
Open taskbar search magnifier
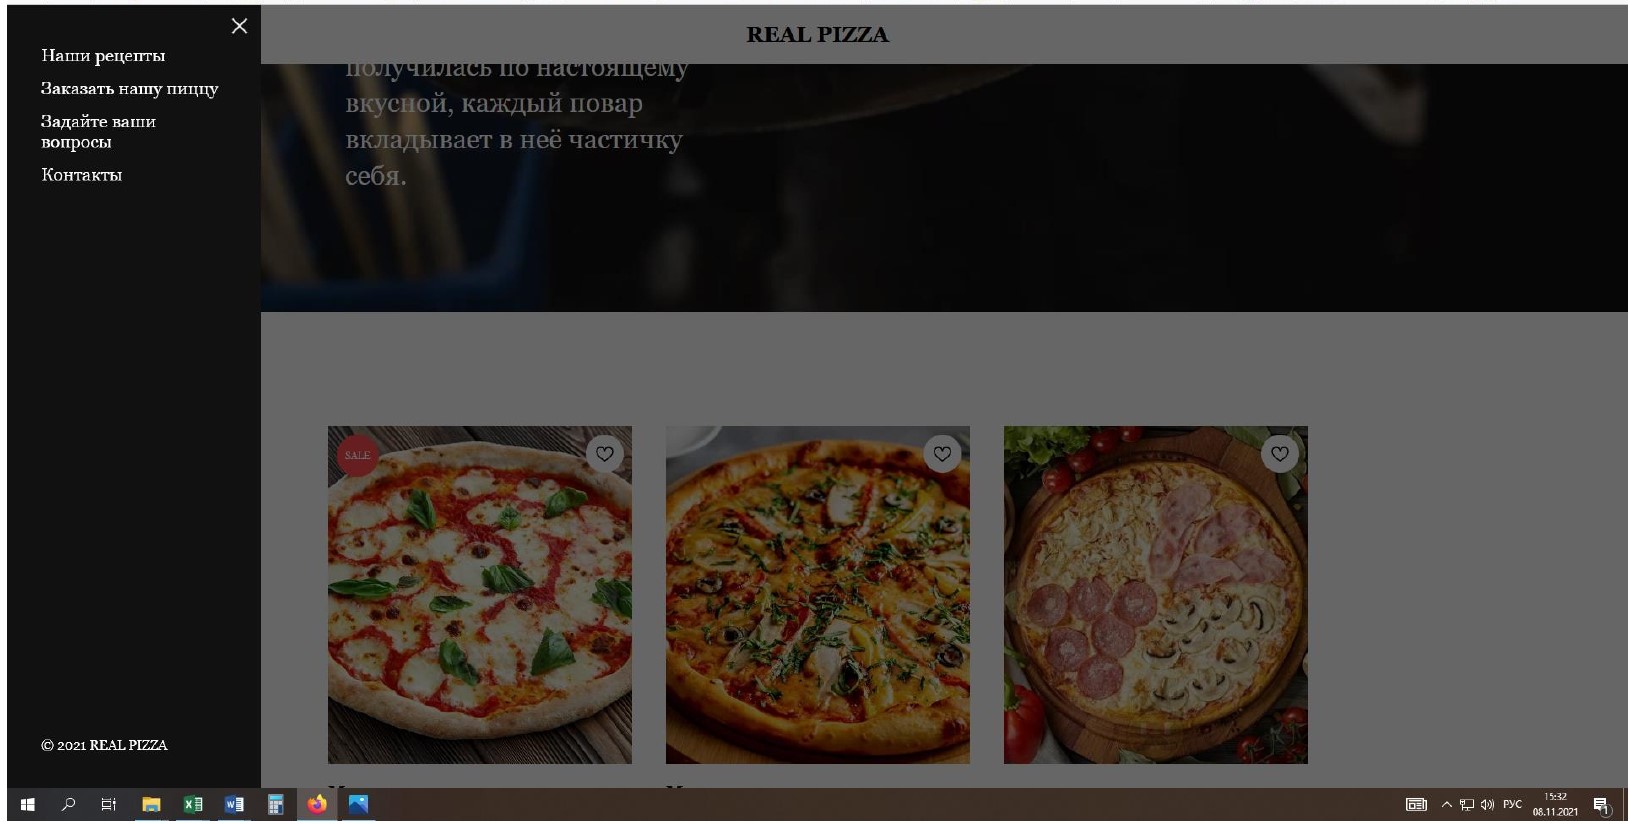tap(68, 804)
